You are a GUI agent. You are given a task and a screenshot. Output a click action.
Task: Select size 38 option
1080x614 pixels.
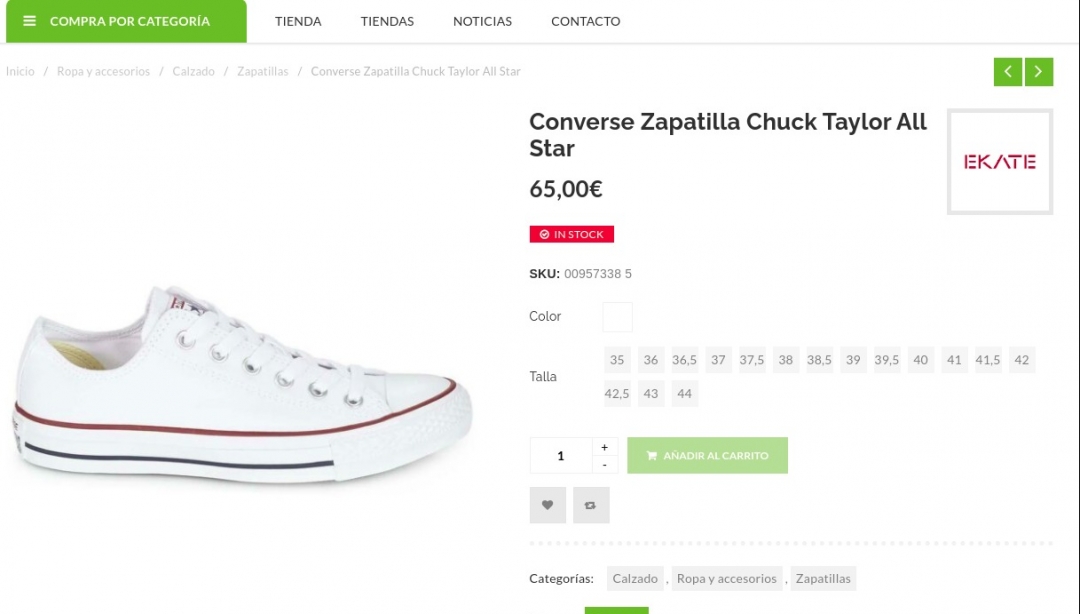pos(786,360)
